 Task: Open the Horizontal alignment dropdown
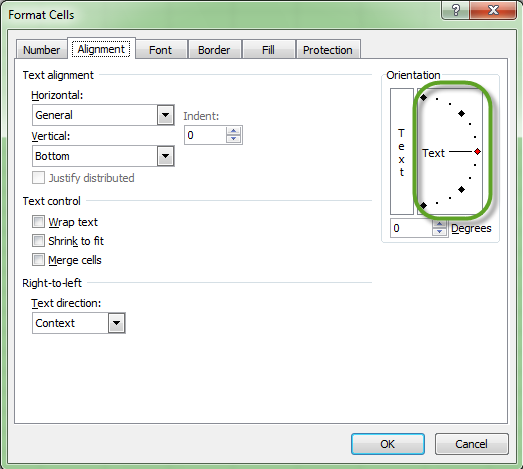(x=165, y=115)
